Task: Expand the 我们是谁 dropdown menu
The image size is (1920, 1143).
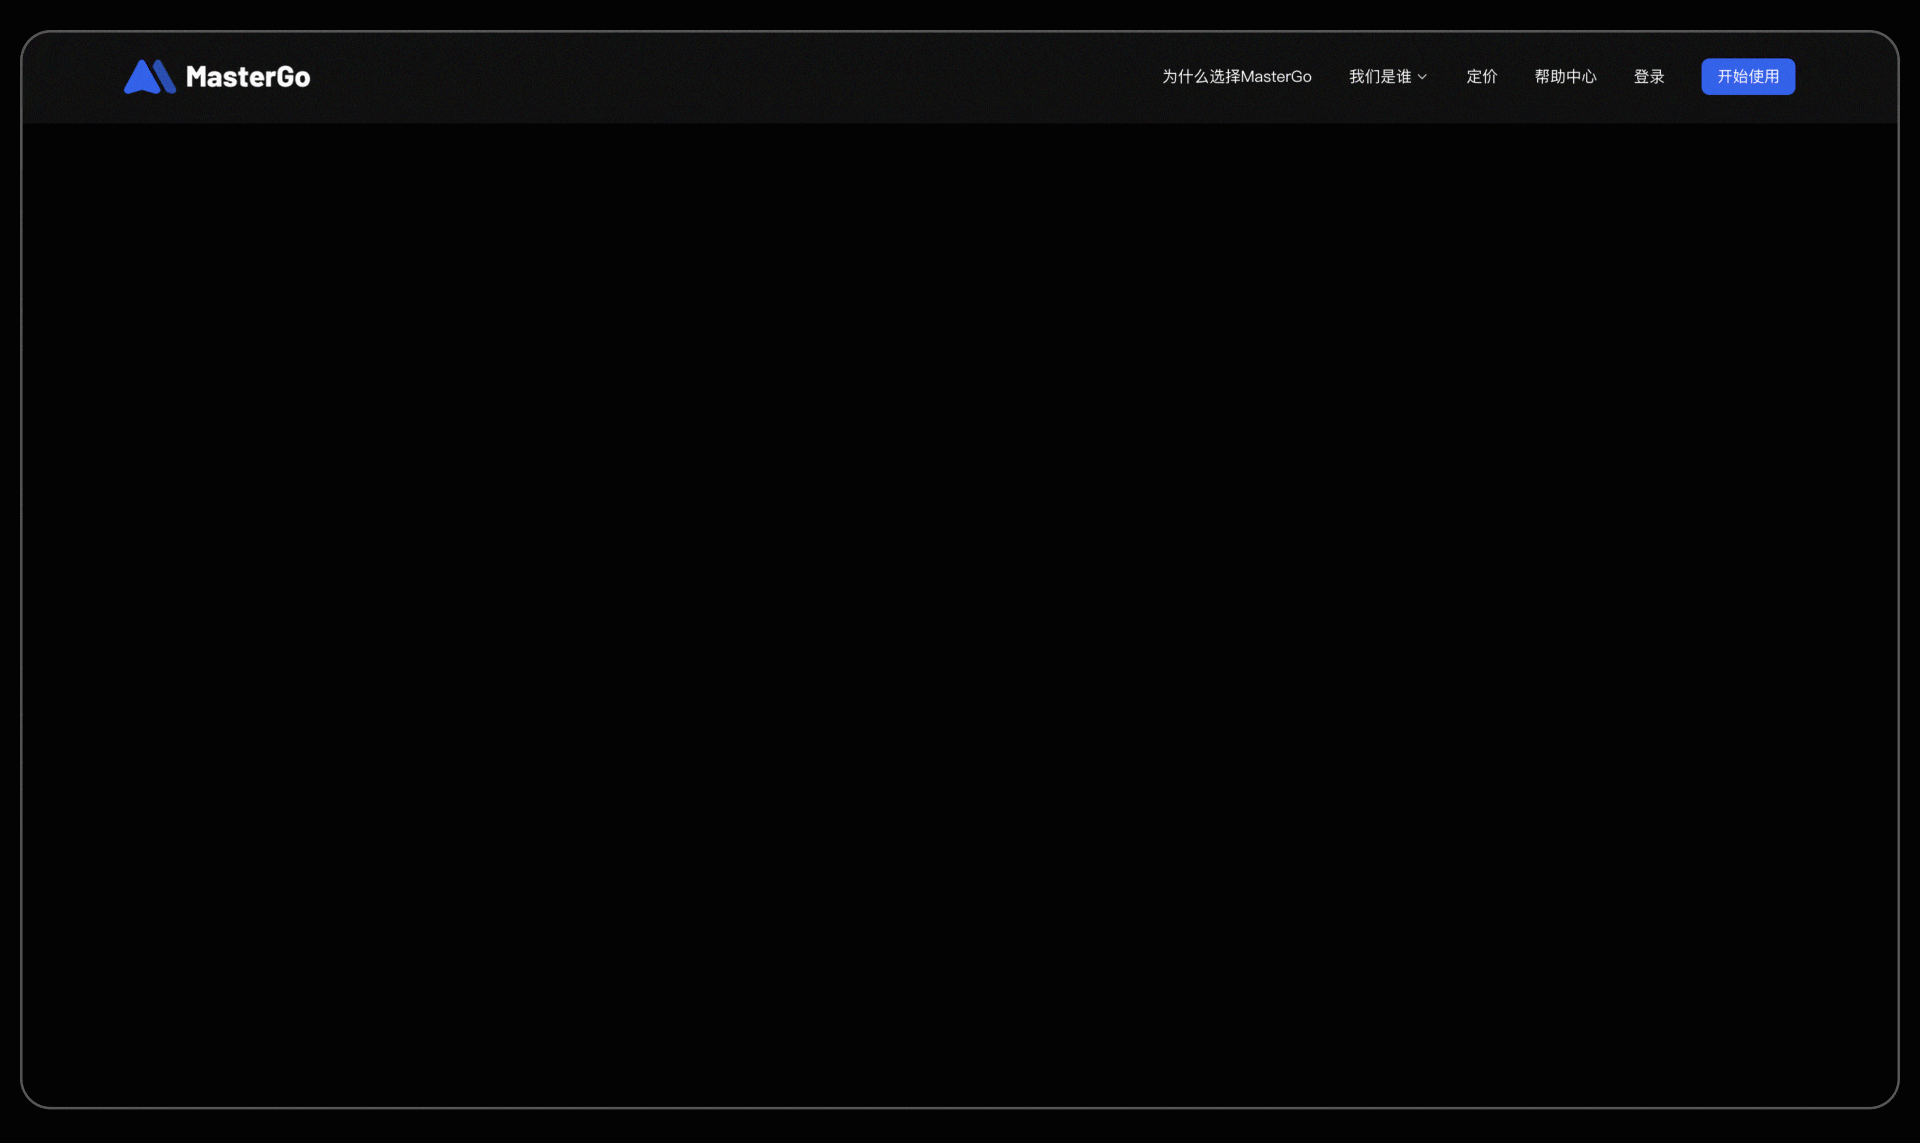Action: point(1388,77)
